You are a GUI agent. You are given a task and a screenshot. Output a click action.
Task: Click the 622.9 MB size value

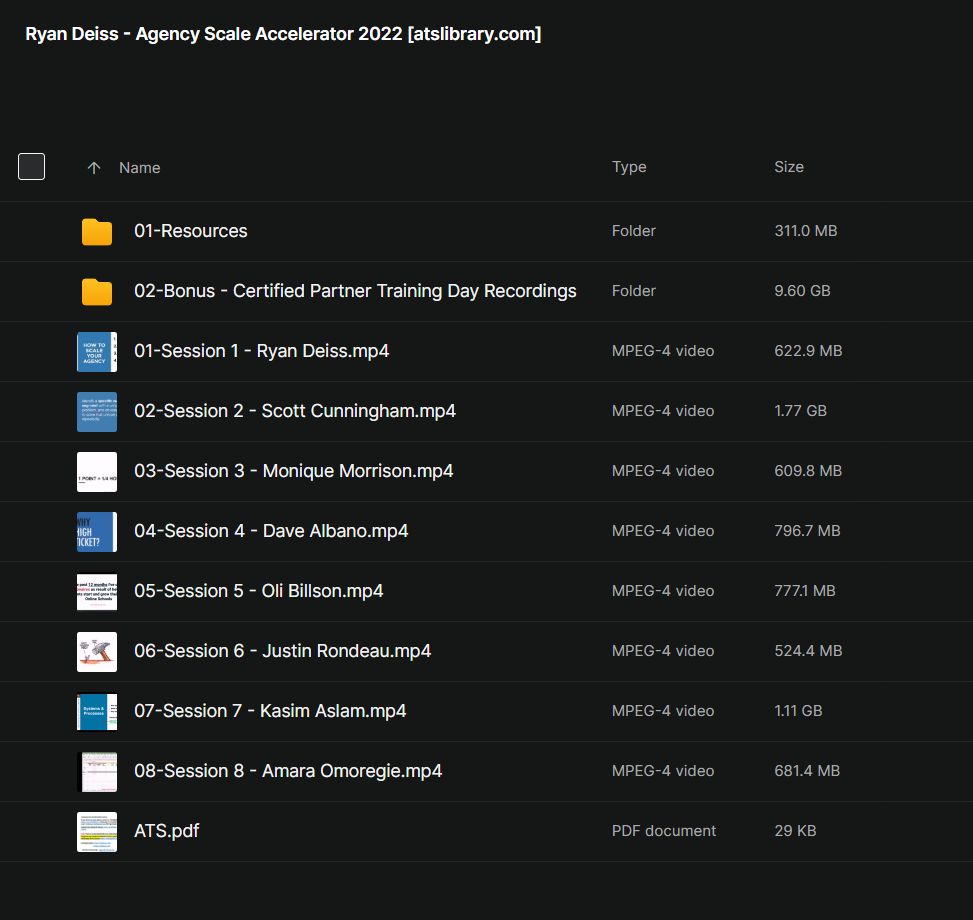click(x=808, y=351)
